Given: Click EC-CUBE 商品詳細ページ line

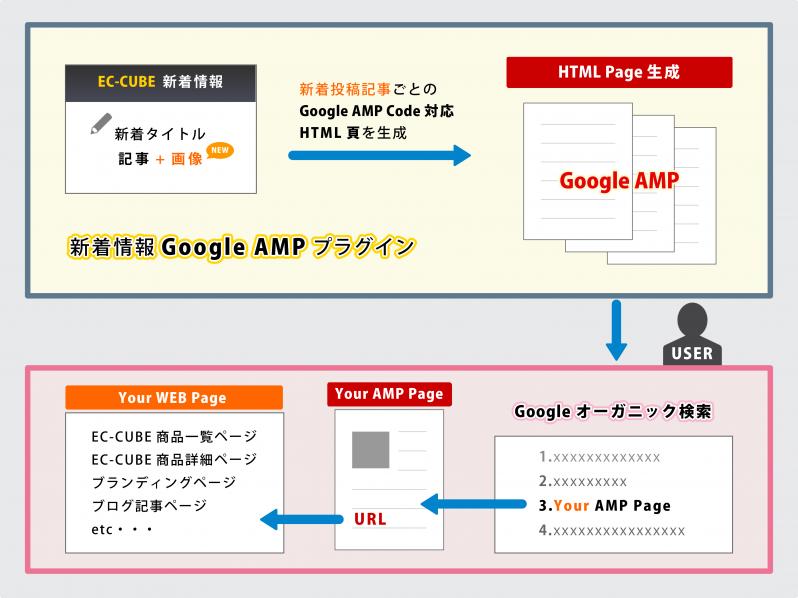Looking at the screenshot, I should 175,460.
